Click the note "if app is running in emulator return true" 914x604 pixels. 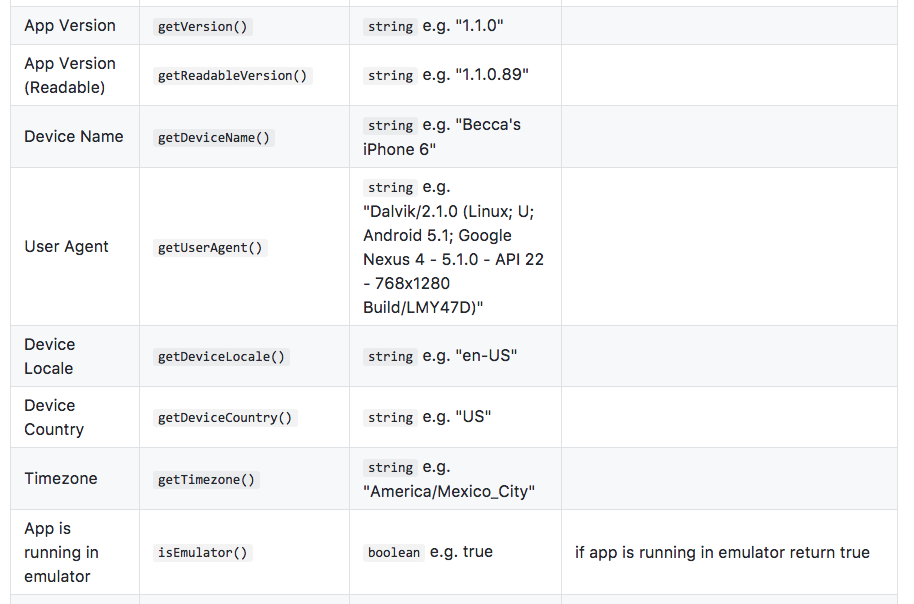(722, 552)
